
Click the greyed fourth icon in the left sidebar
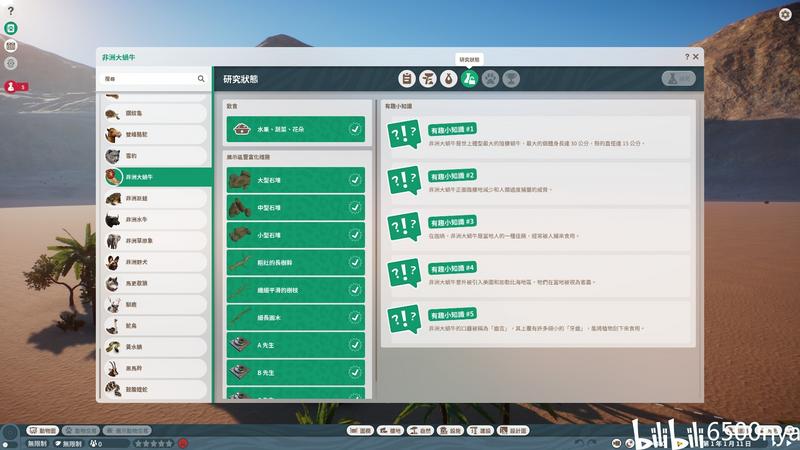coord(11,64)
